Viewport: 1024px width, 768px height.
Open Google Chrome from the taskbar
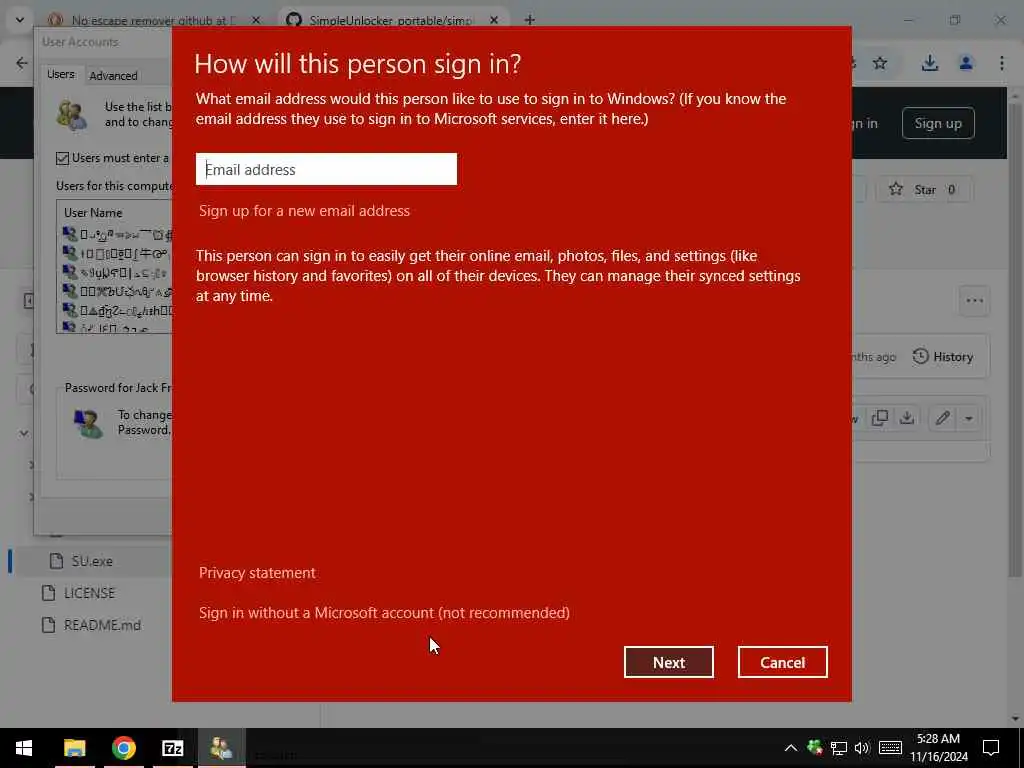tap(123, 748)
